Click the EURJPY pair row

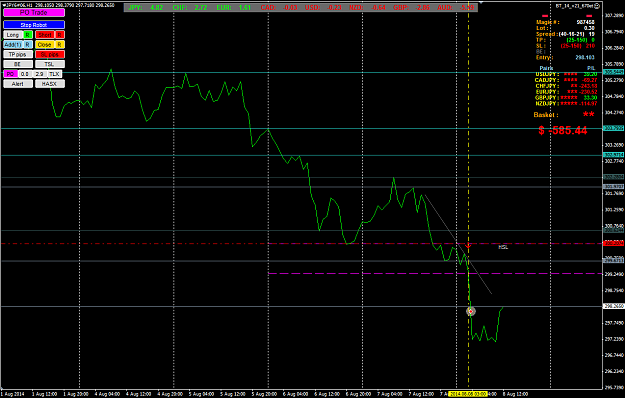pyautogui.click(x=566, y=92)
